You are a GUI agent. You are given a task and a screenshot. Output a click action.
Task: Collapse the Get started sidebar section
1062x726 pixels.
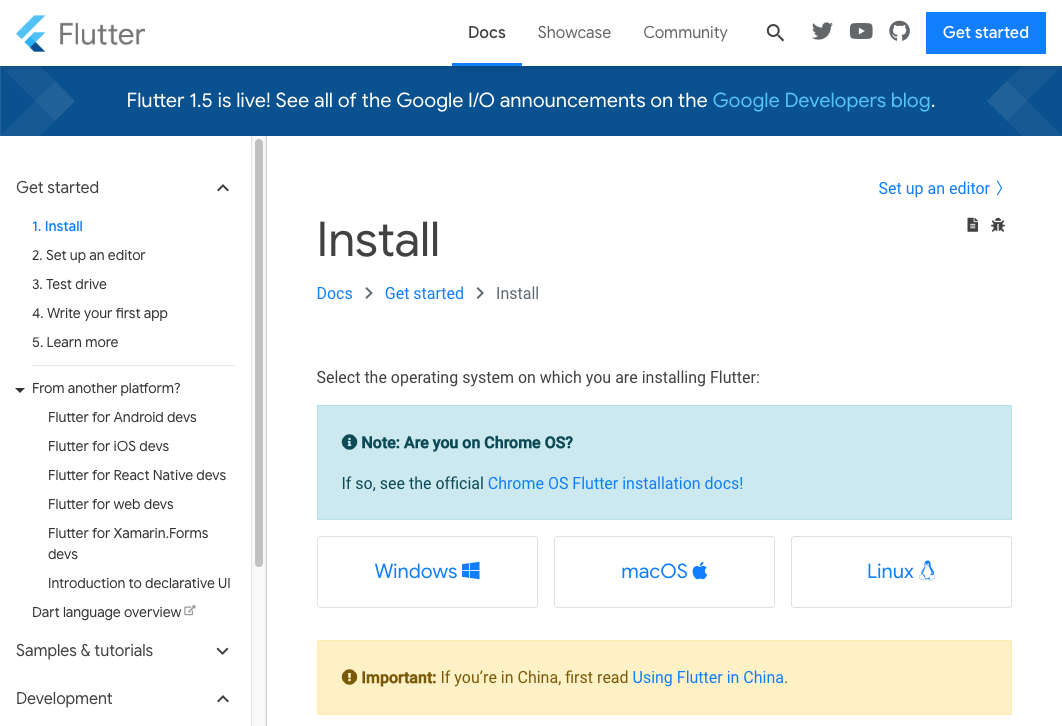pyautogui.click(x=223, y=188)
